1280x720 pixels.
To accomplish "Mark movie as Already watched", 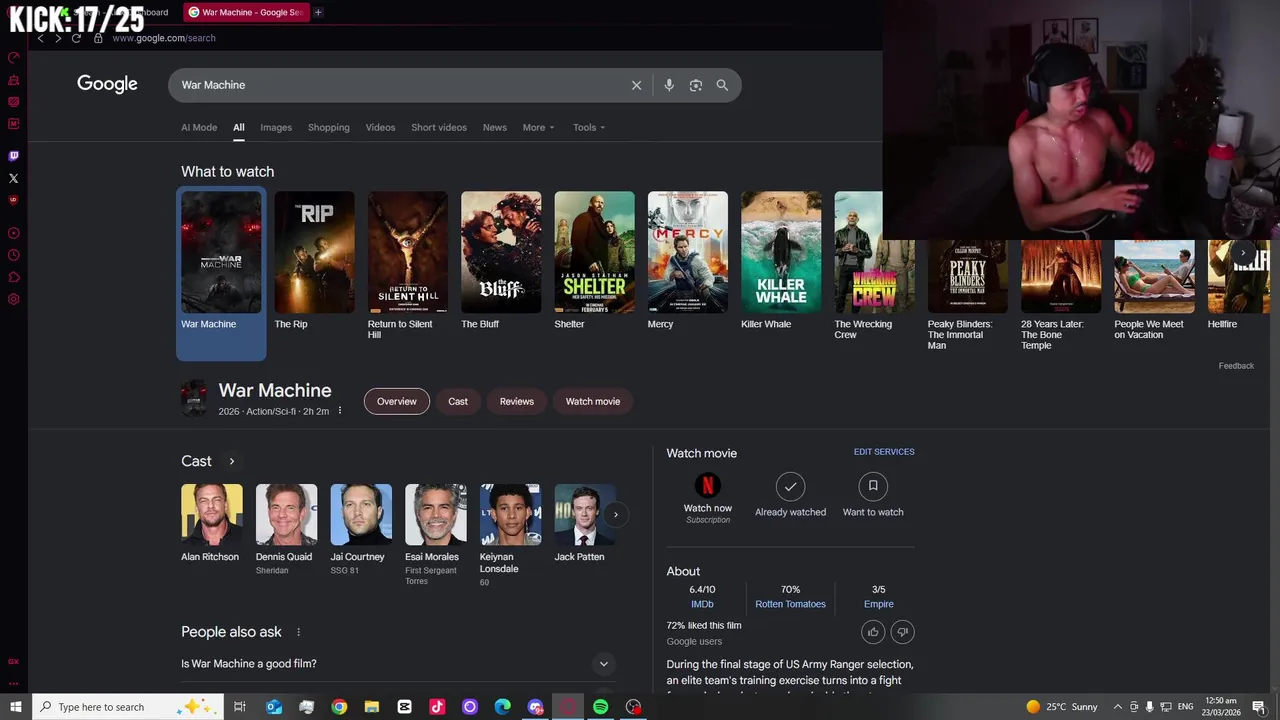I will coord(790,486).
